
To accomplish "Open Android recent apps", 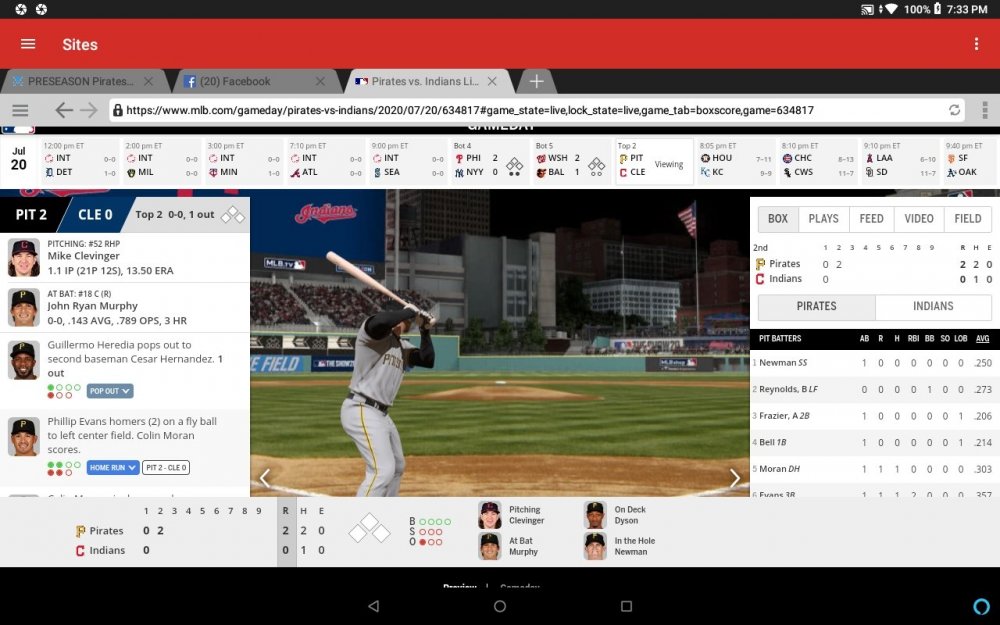I will pos(626,606).
